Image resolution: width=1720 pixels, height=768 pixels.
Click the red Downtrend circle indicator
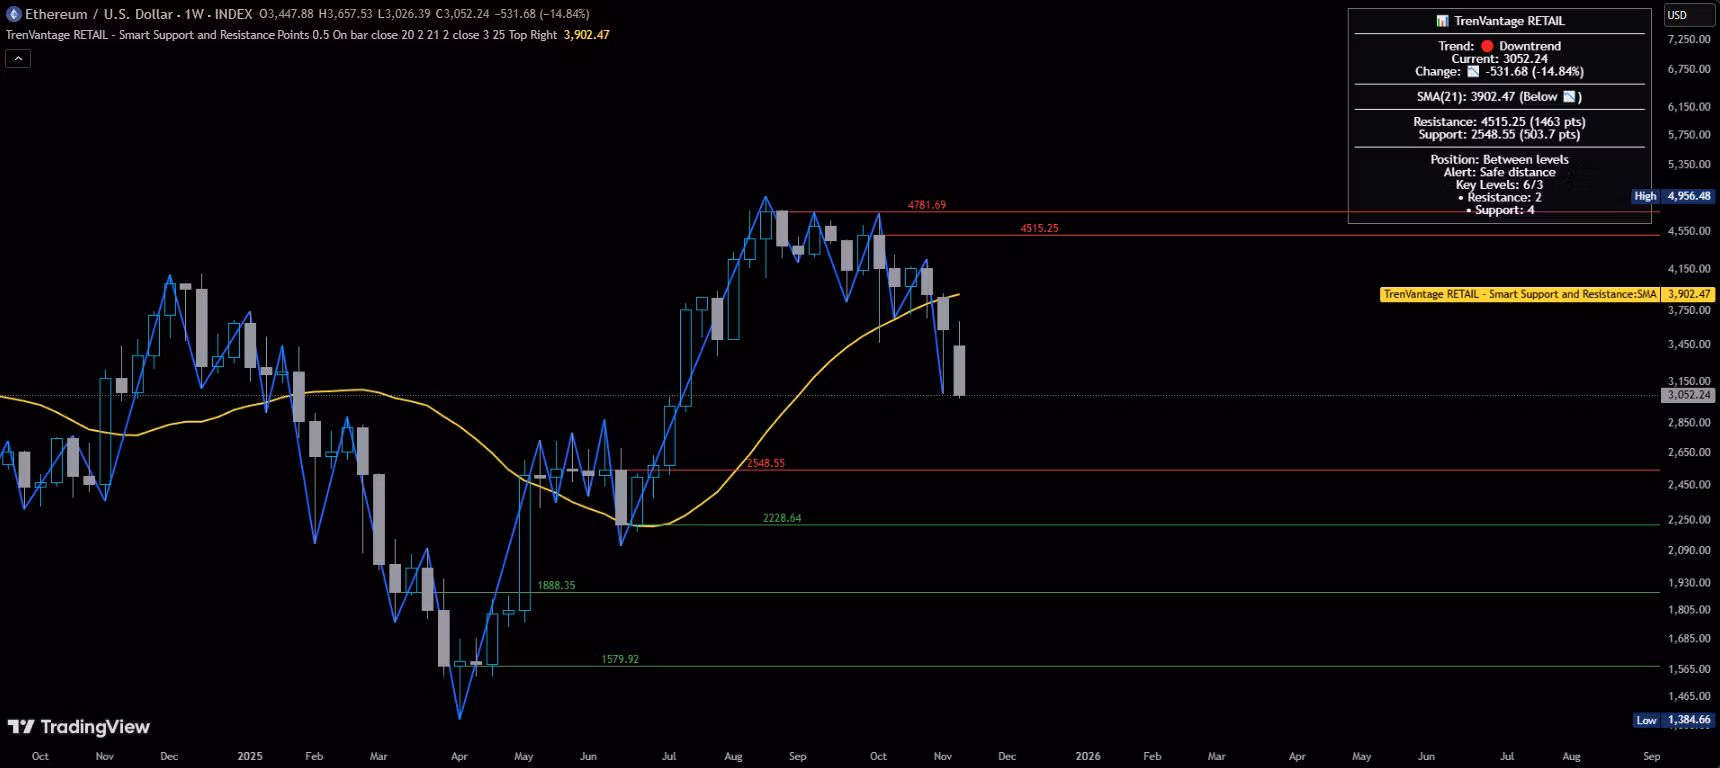pos(1487,46)
